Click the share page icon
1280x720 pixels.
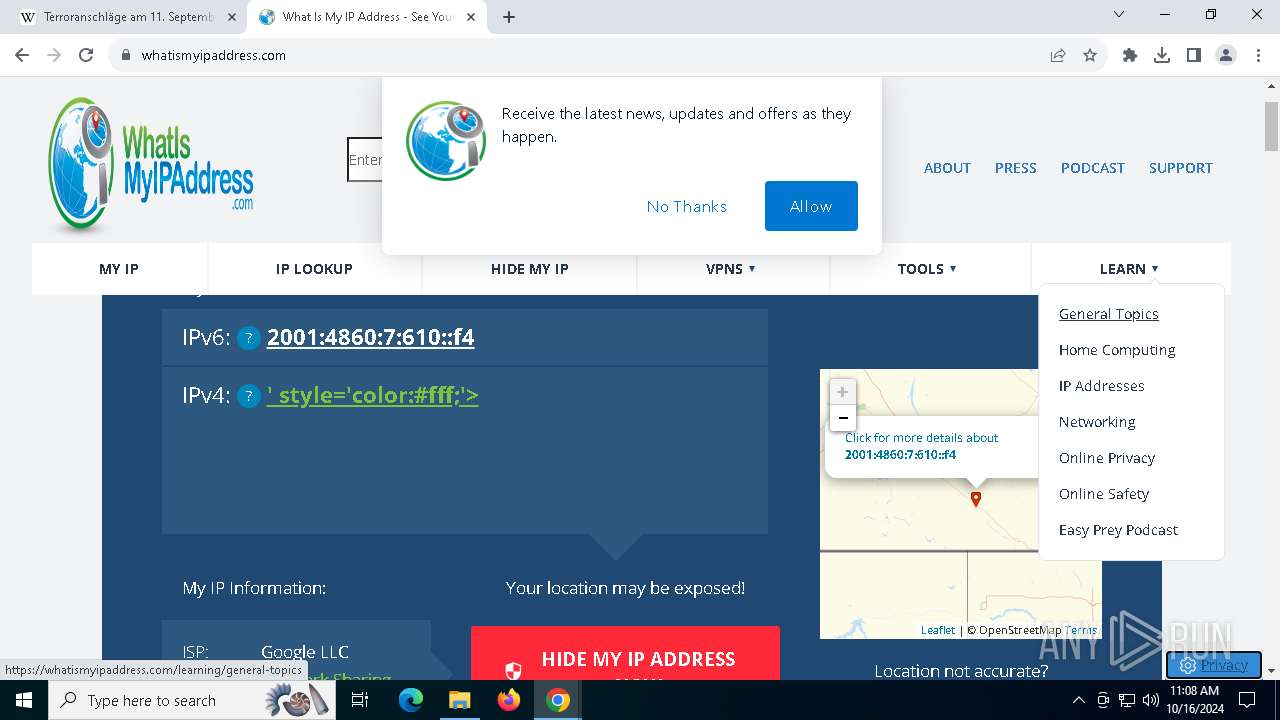1058,55
